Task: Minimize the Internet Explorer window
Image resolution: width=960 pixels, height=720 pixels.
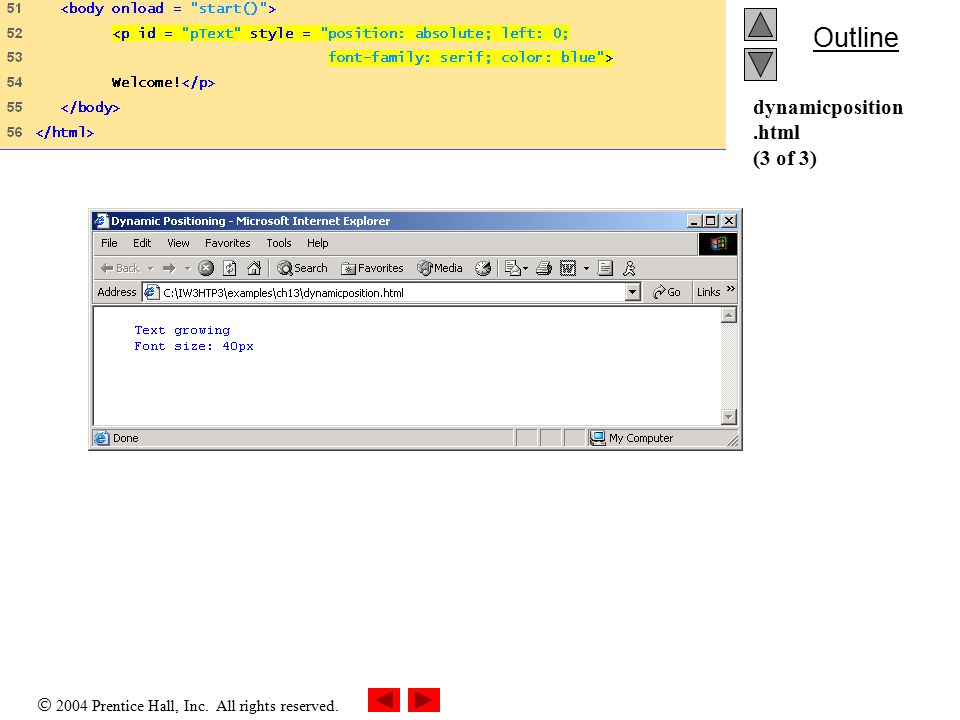Action: pyautogui.click(x=694, y=220)
